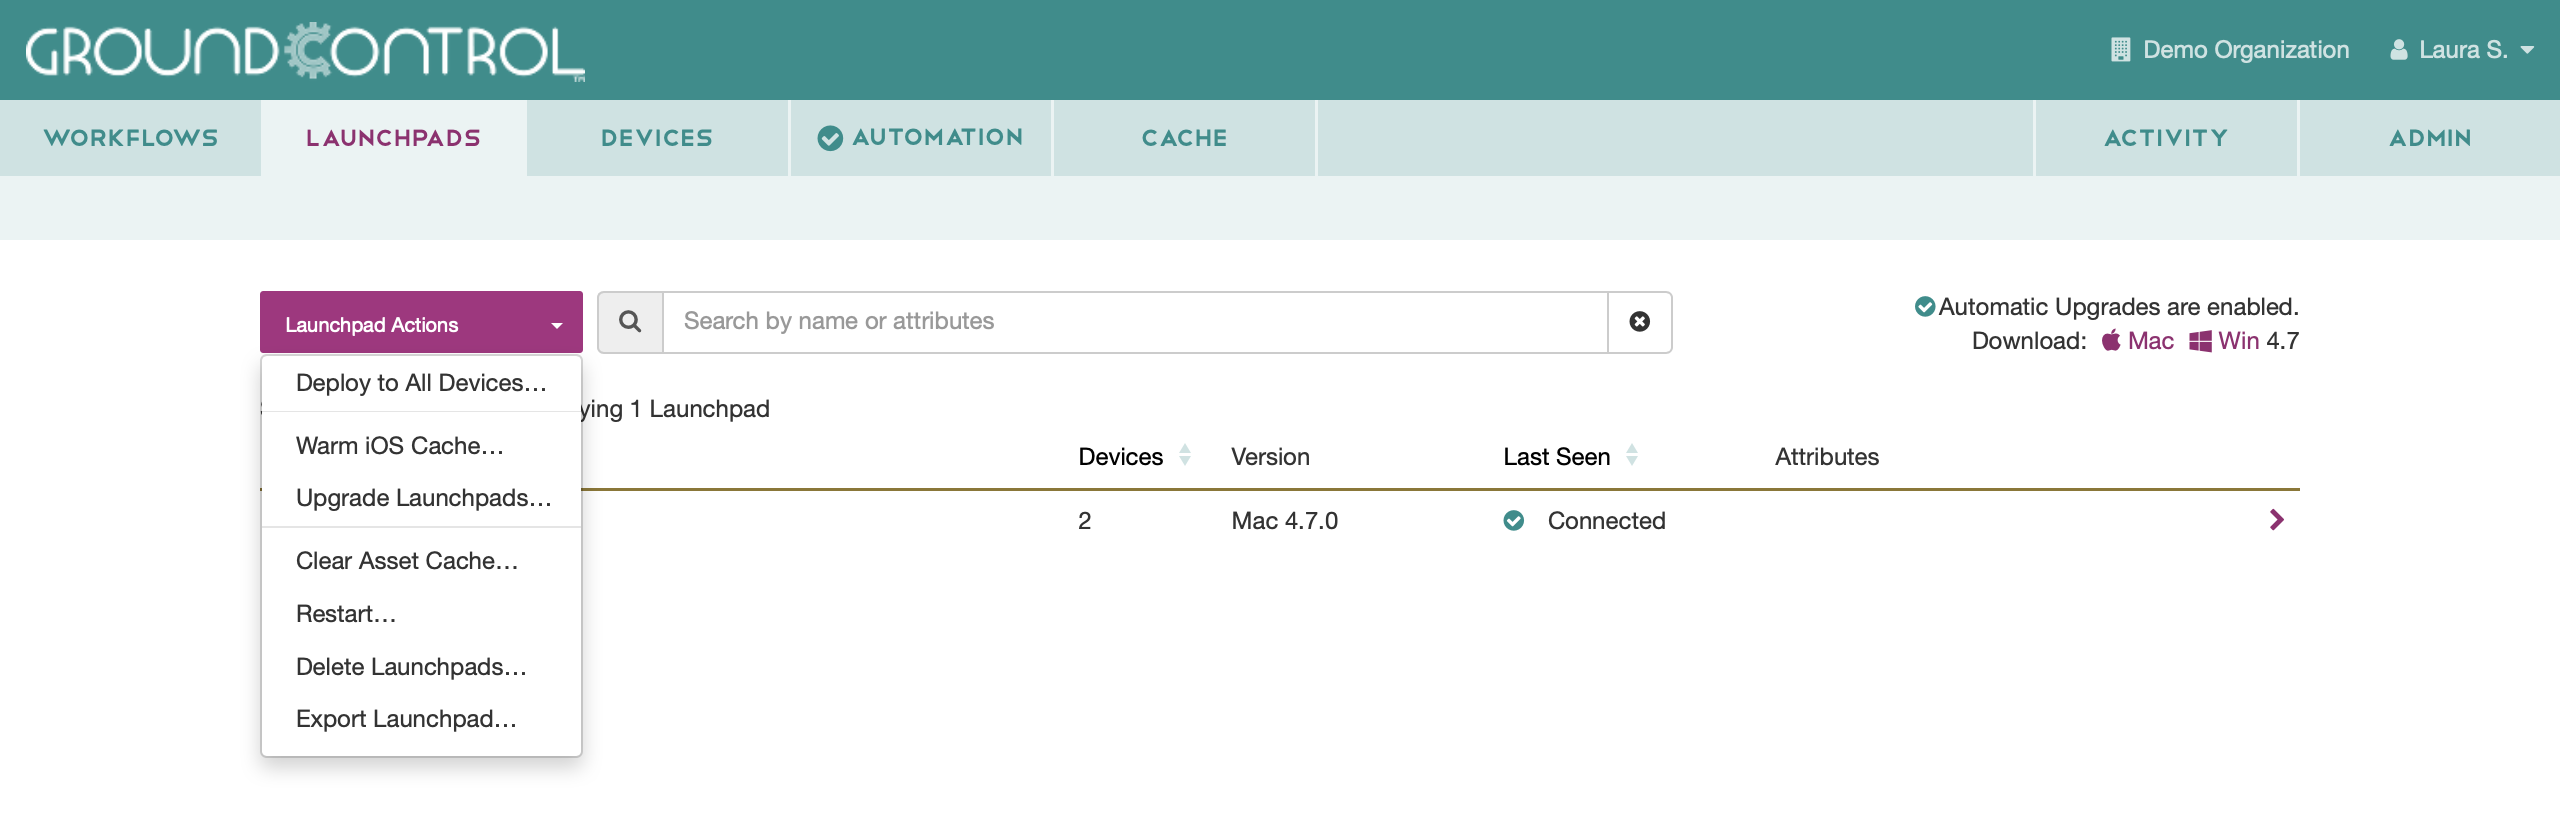Click the search magnifier icon
The image size is (2560, 822).
point(630,322)
